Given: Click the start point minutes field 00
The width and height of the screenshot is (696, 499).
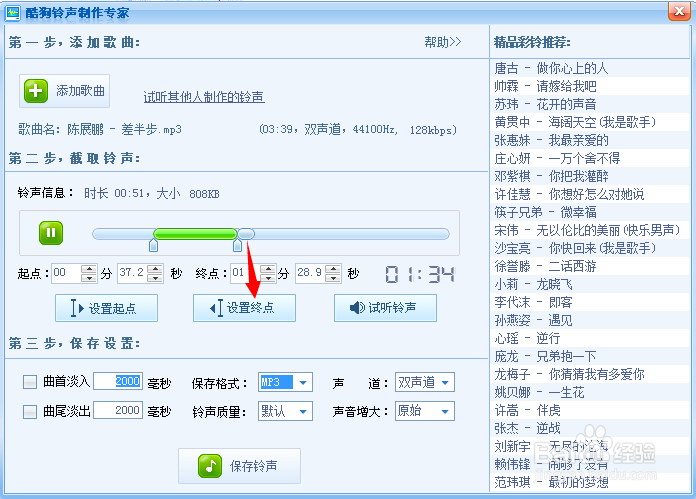Looking at the screenshot, I should tap(67, 273).
